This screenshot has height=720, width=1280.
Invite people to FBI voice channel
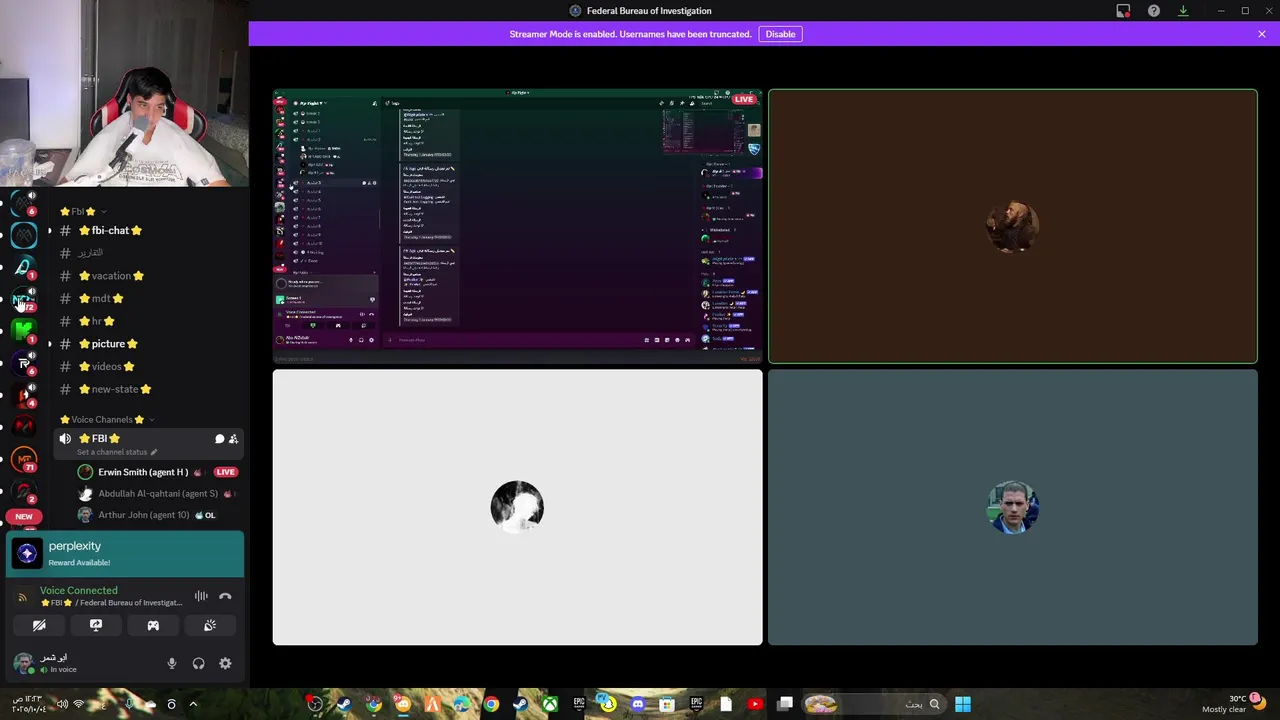(x=233, y=439)
